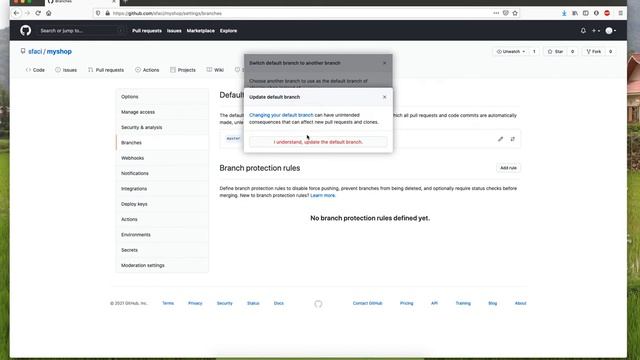Click the downloads arrow icon
The image size is (640, 360).
pyautogui.click(x=564, y=13)
